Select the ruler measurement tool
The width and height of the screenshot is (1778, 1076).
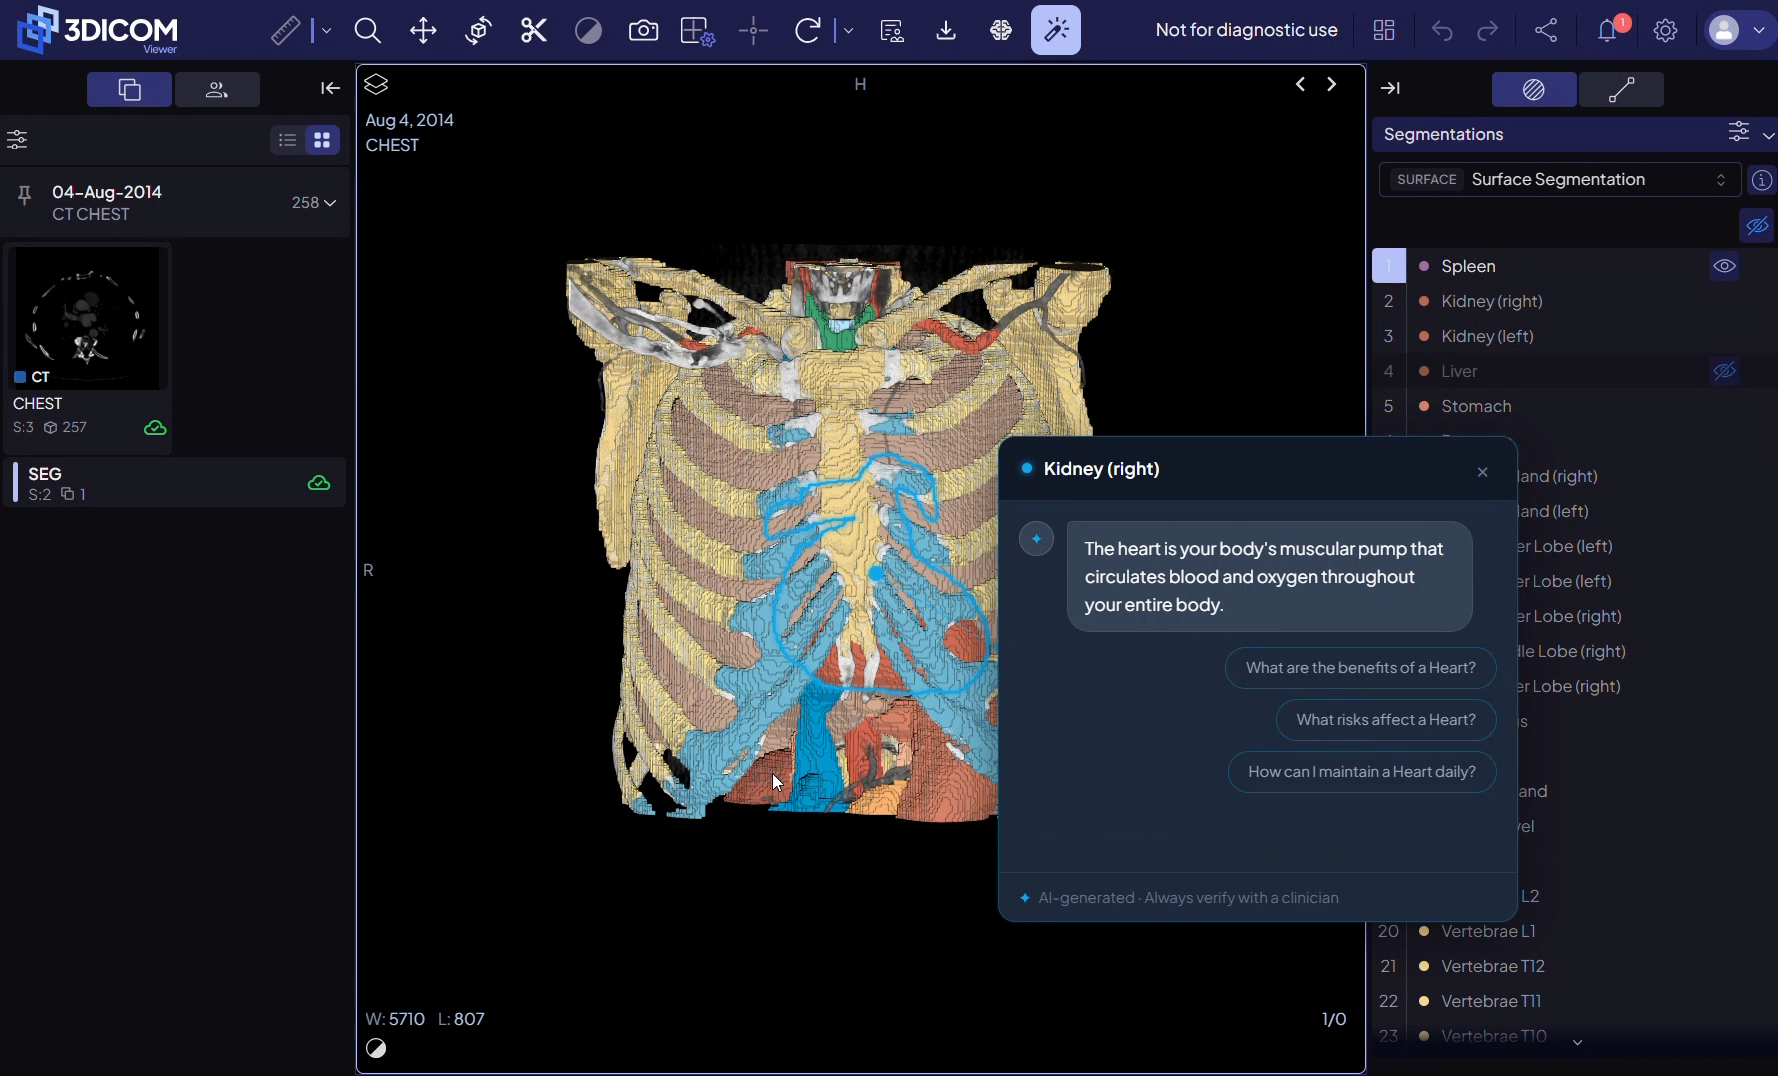tap(286, 31)
